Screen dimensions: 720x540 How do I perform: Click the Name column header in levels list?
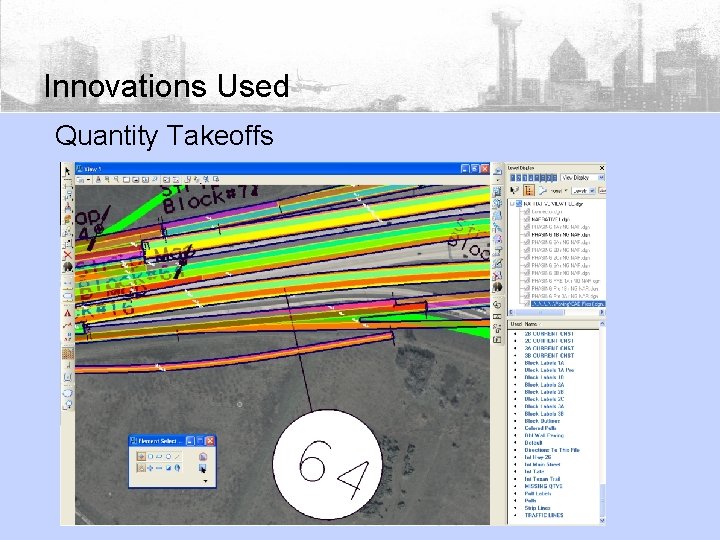click(531, 324)
